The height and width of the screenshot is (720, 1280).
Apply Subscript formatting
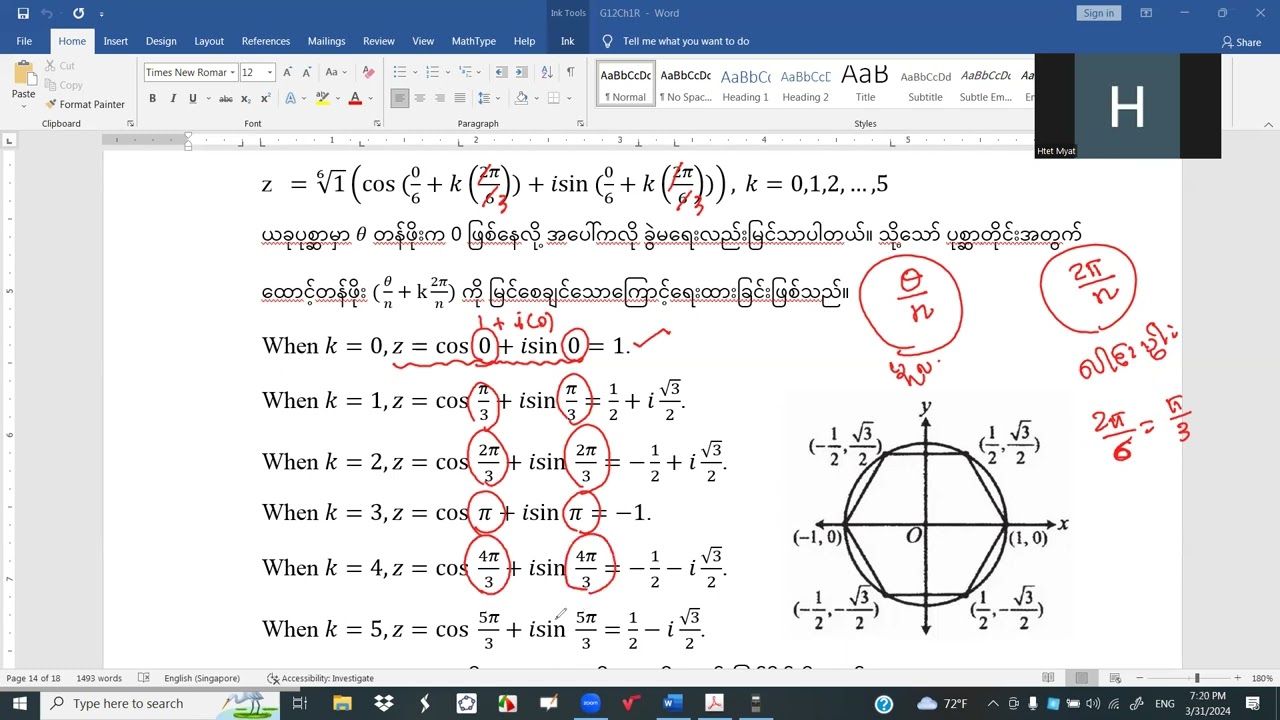(248, 98)
